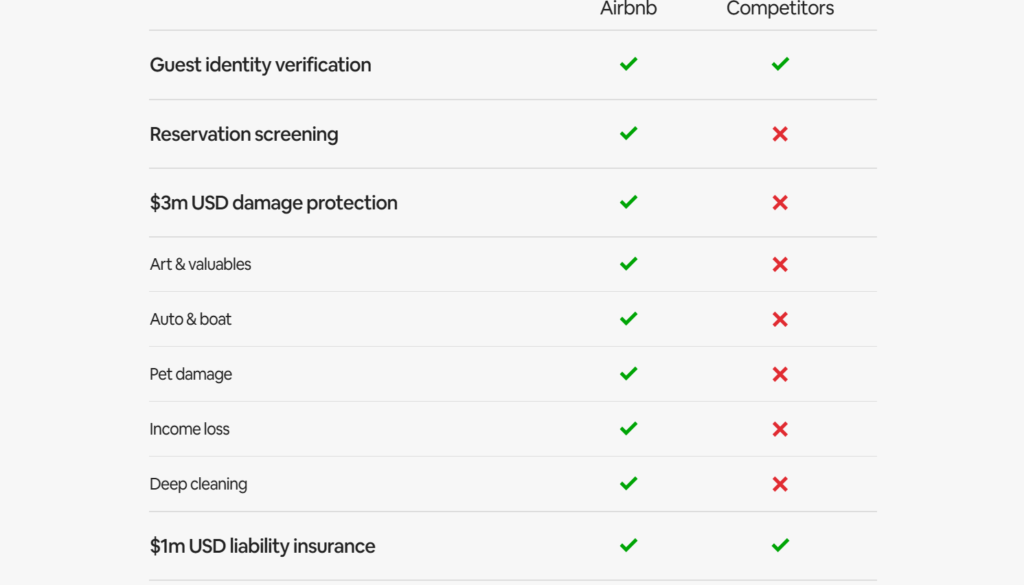Click Airbnb's green check for Auto & boat
The height and width of the screenshot is (585, 1024).
click(x=628, y=319)
